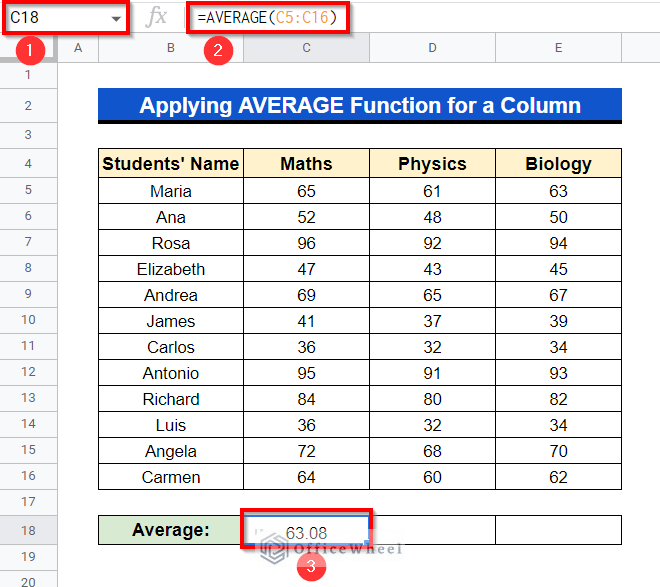
Task: Select the green Average: label cell
Action: point(171,530)
